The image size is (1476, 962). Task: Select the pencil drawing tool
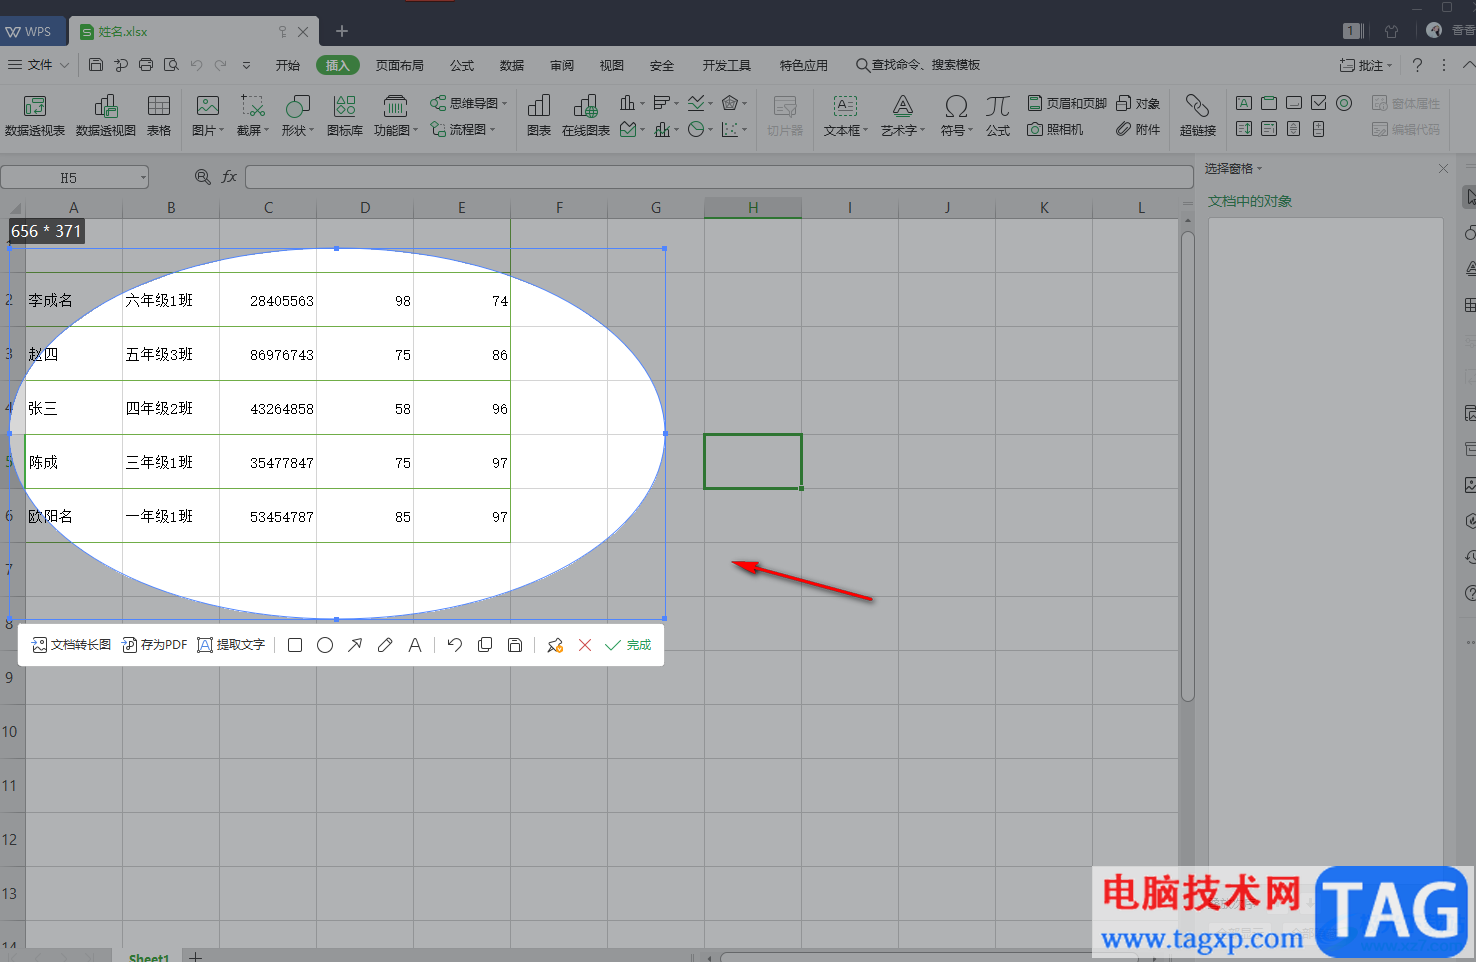(x=385, y=645)
